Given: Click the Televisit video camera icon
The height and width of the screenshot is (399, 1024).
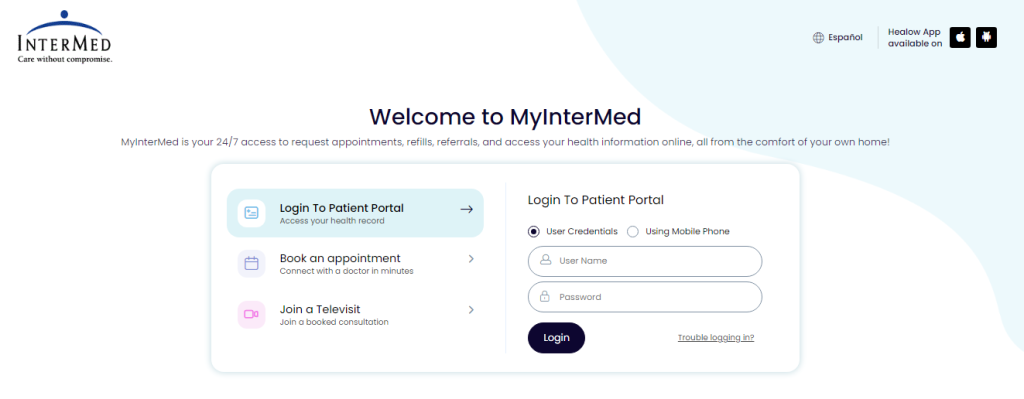Looking at the screenshot, I should 251,314.
